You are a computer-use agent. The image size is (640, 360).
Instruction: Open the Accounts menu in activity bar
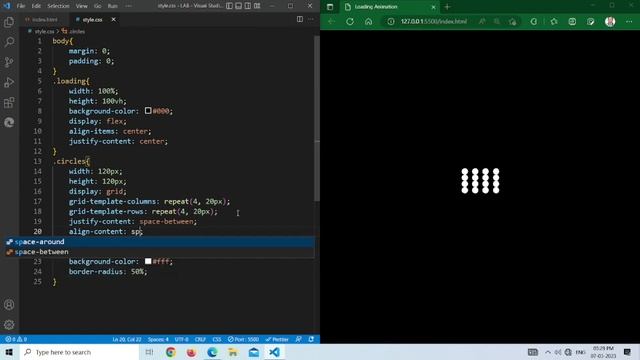[9, 304]
